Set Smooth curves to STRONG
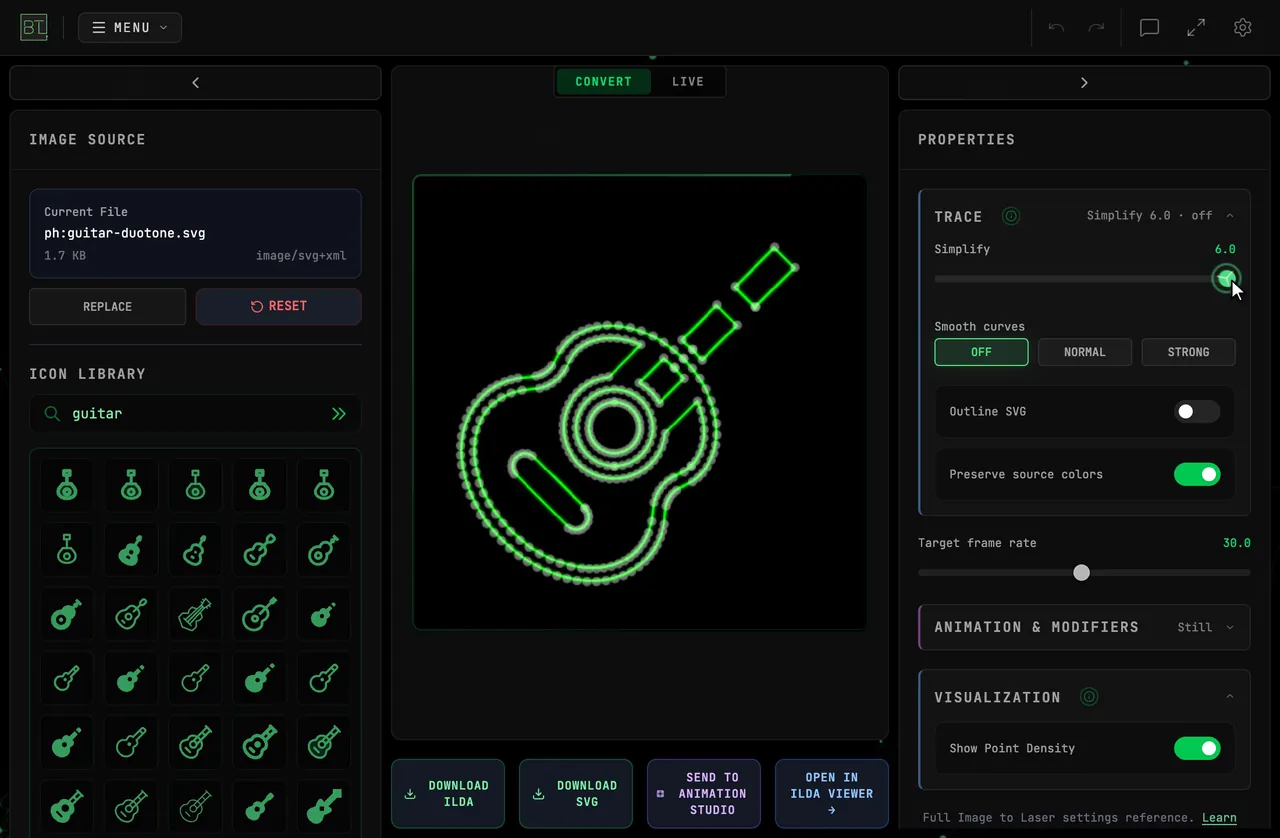This screenshot has height=838, width=1280. [x=1188, y=352]
